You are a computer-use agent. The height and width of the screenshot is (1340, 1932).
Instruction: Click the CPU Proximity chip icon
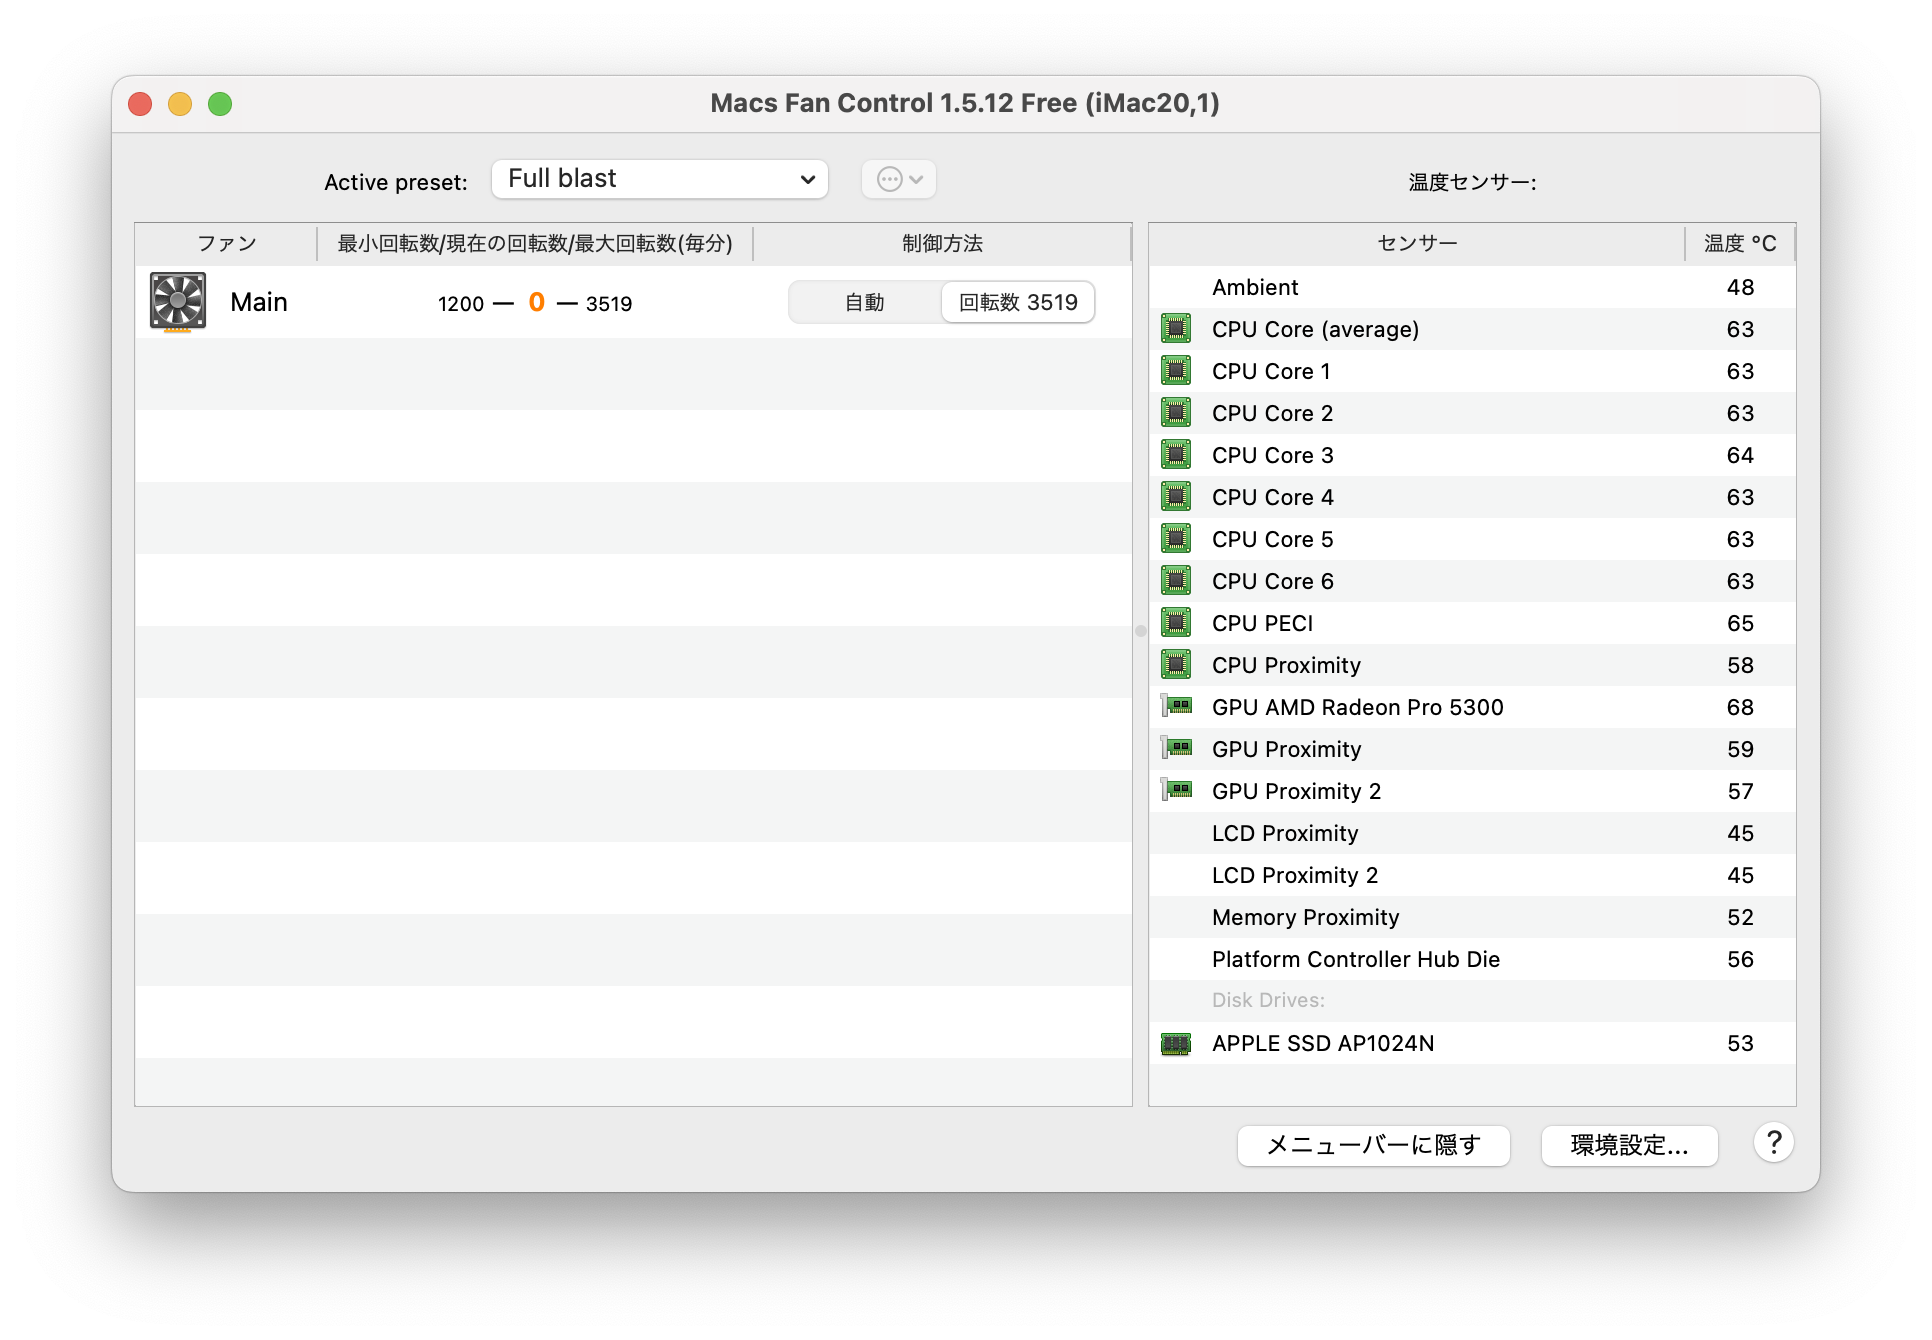pyautogui.click(x=1176, y=665)
